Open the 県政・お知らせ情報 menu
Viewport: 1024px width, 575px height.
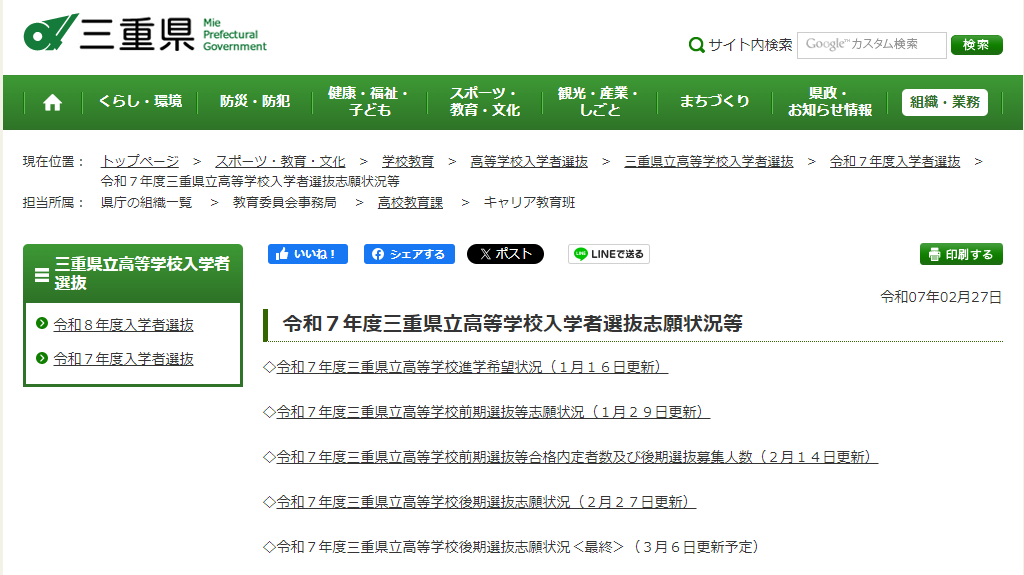click(x=829, y=102)
